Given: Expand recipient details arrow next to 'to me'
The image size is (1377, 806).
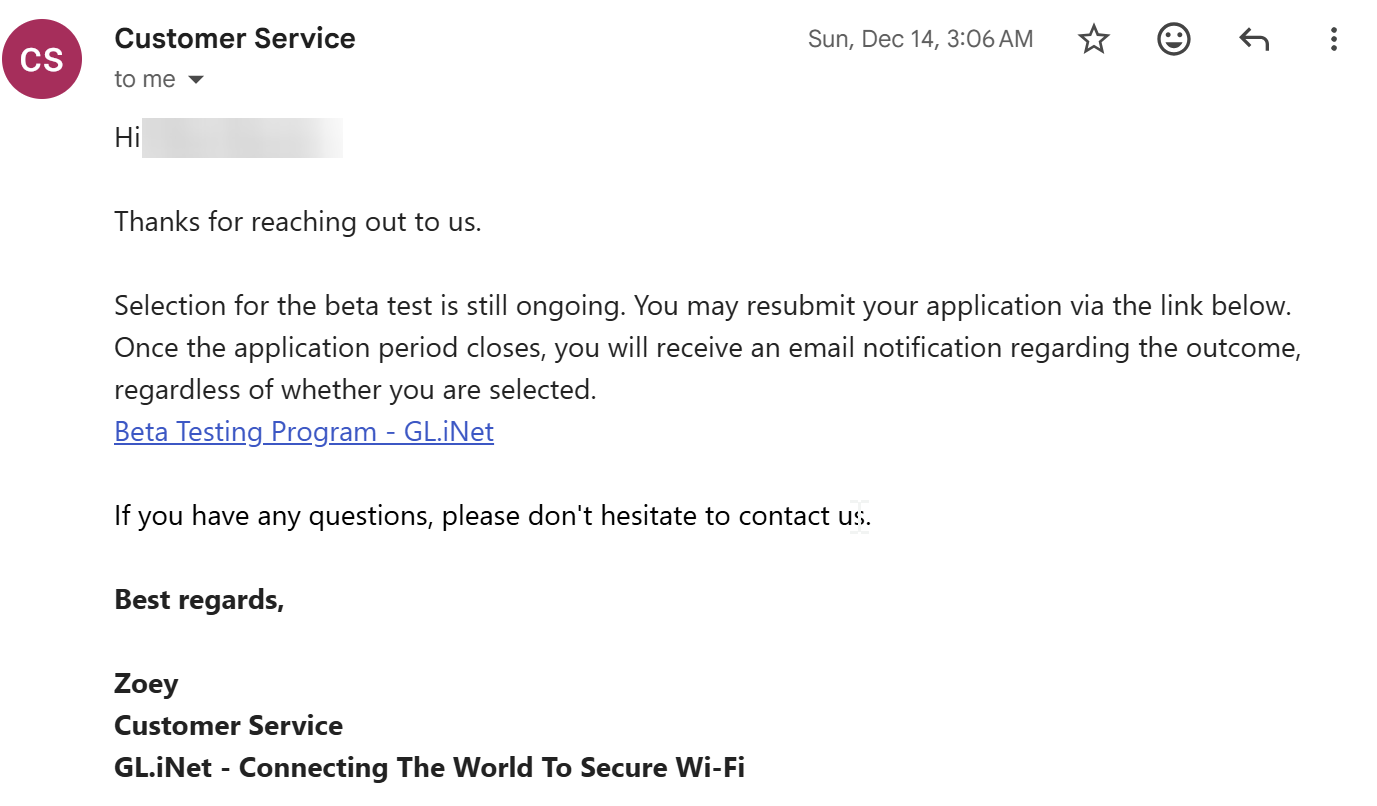Looking at the screenshot, I should point(196,80).
